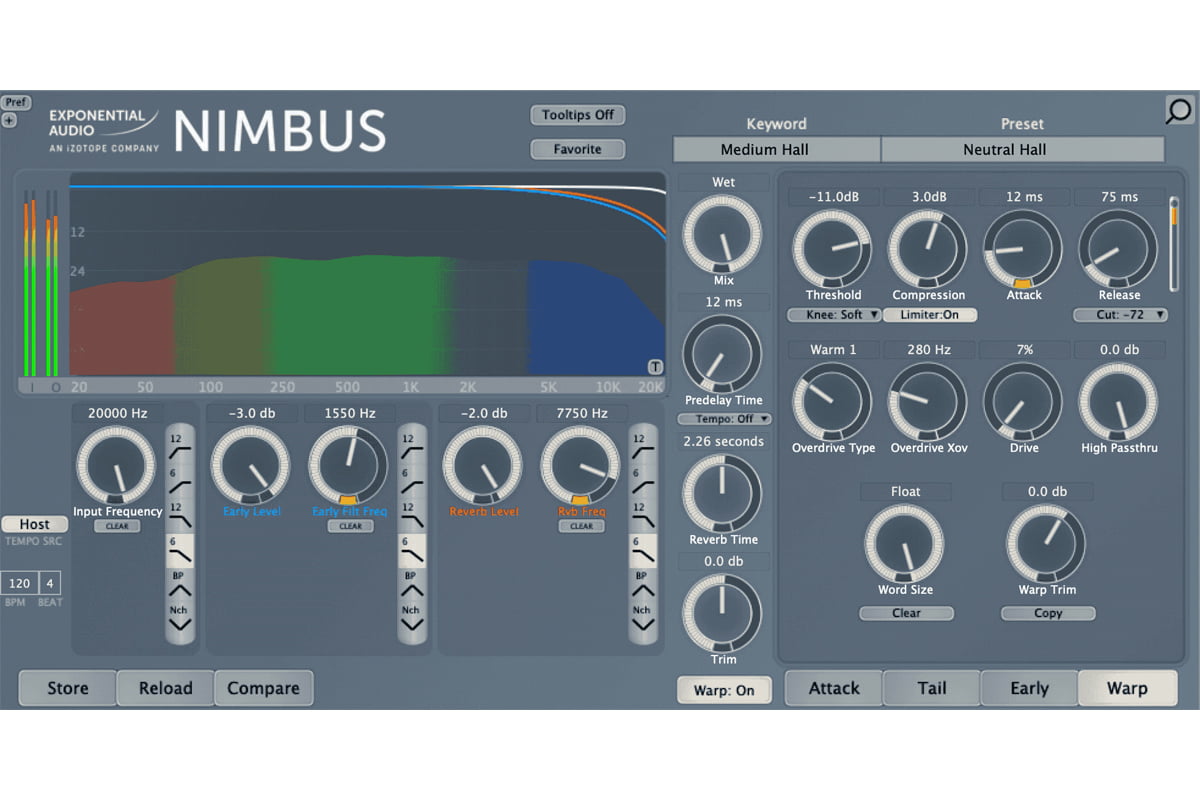The height and width of the screenshot is (800, 1200).
Task: Select 12 dB low-pass for Early Filt Freq
Action: tap(413, 515)
